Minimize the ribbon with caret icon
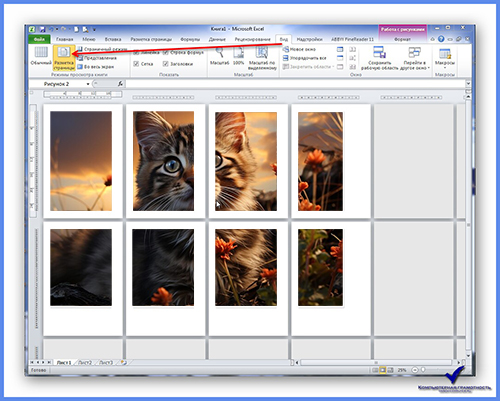 (433, 39)
